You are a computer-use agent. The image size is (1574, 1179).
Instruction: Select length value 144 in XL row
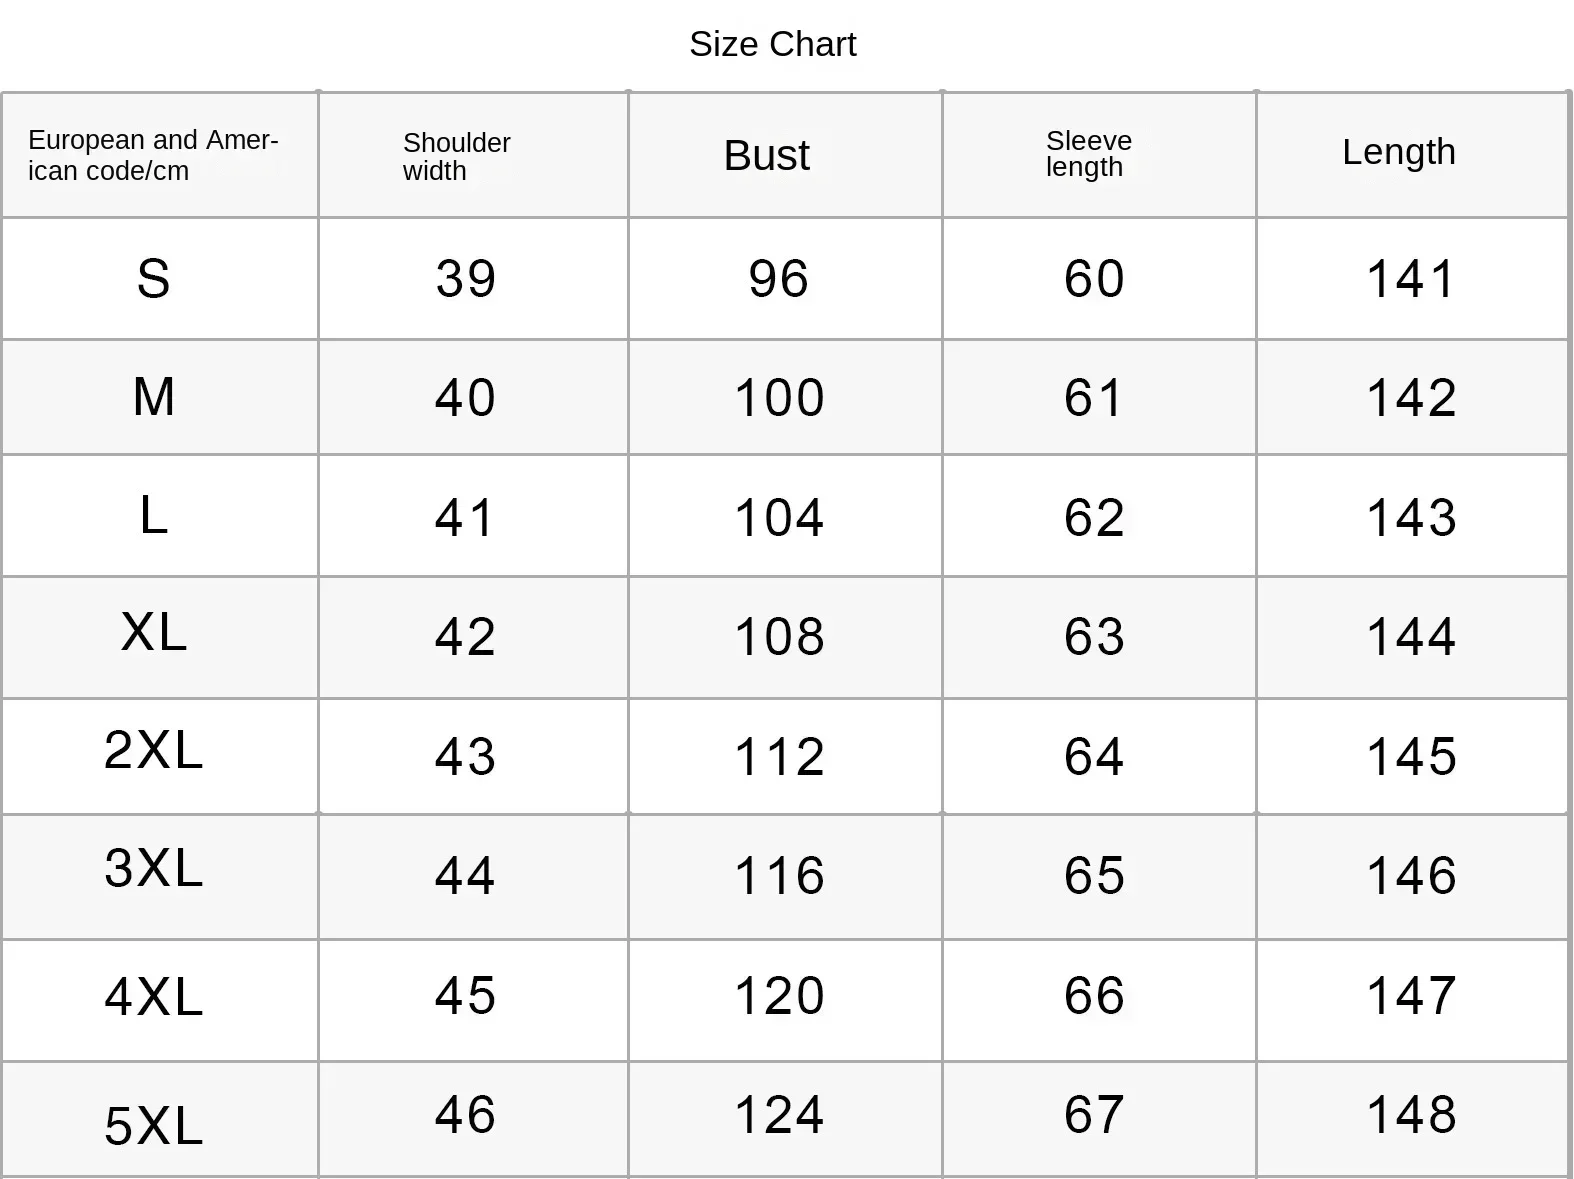(x=1411, y=637)
